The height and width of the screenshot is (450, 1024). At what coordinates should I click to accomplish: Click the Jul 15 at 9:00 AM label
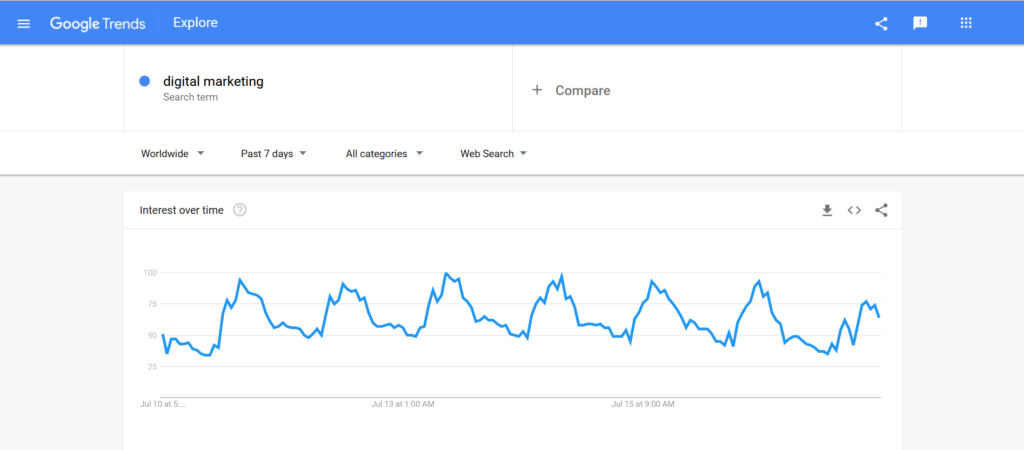tap(643, 404)
